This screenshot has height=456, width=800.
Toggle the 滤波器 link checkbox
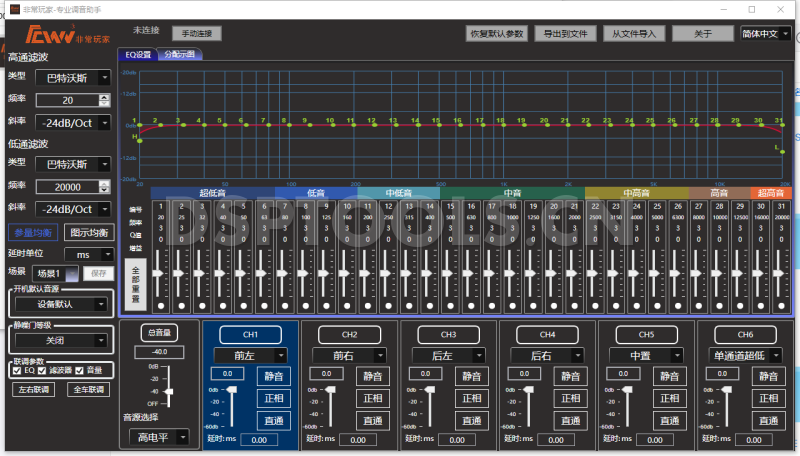click(43, 370)
